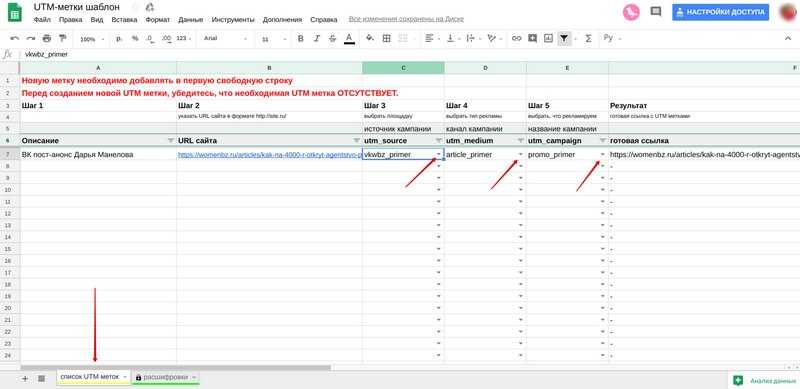Open more number formats (123)
Viewport: 800px width, 389px height.
184,39
